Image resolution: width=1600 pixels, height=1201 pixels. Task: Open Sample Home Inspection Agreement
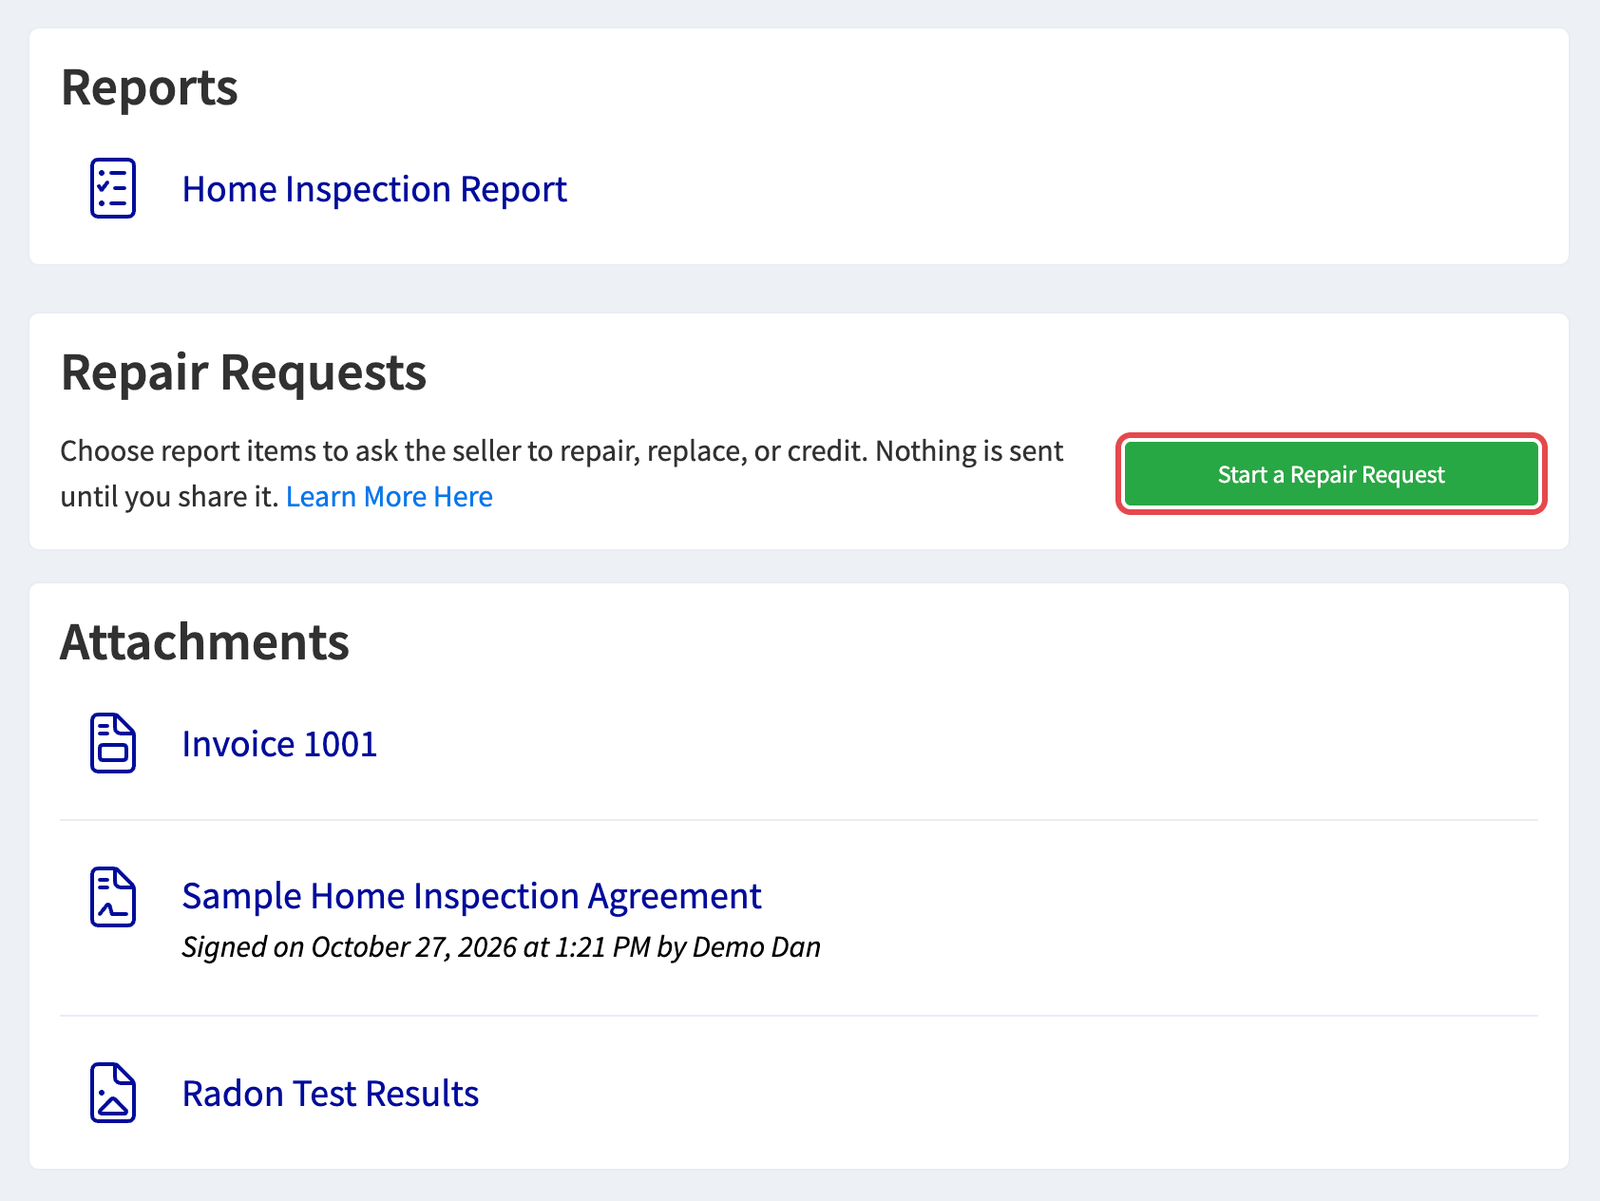pos(471,896)
